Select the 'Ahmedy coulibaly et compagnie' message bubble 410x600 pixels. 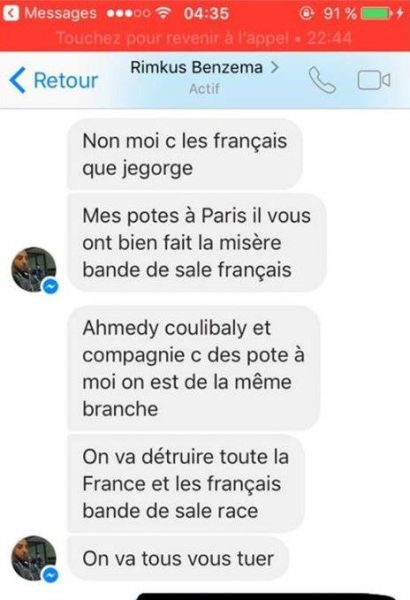click(x=193, y=368)
